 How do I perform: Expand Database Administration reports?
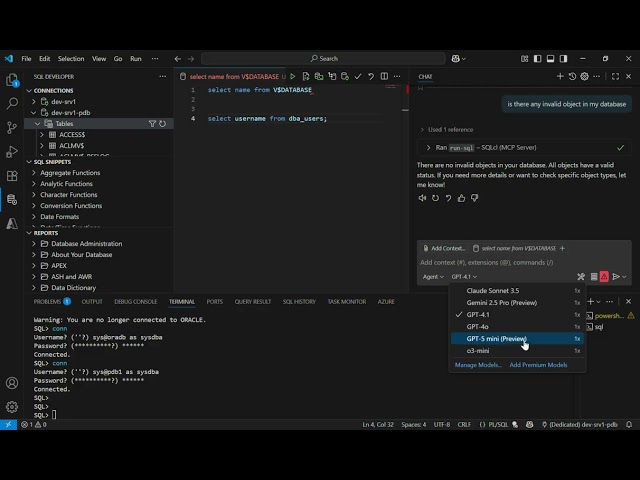(x=34, y=244)
